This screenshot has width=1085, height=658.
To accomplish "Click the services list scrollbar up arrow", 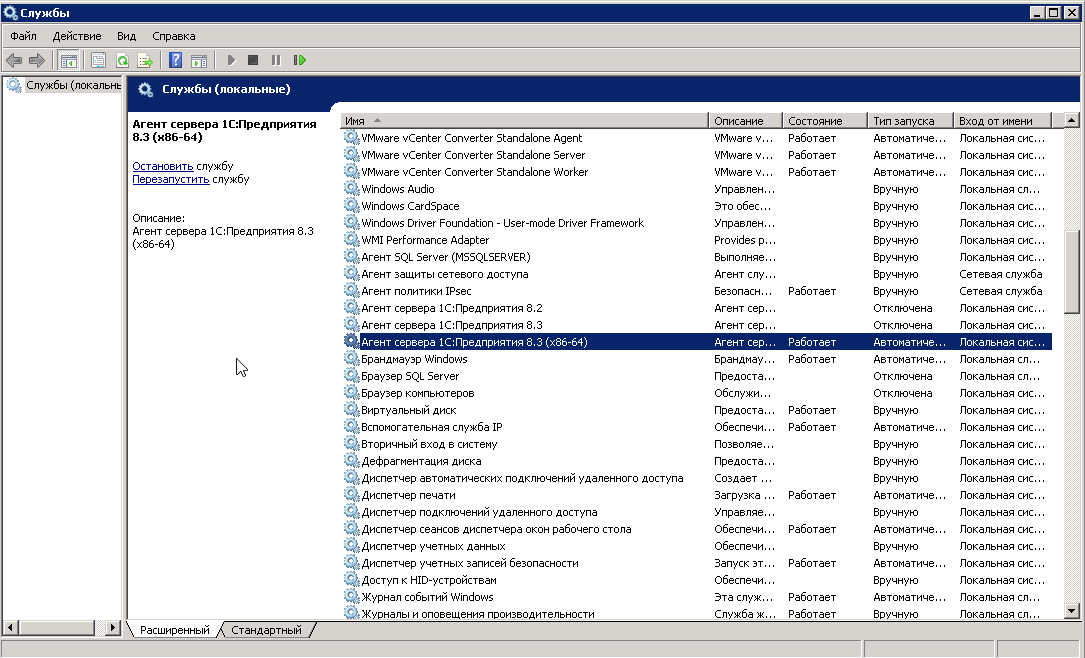I will pyautogui.click(x=1072, y=120).
